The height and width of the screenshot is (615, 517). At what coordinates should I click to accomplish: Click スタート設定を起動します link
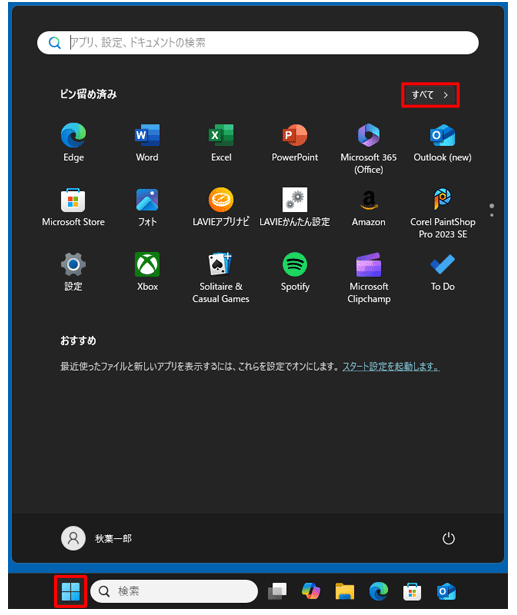(x=391, y=366)
